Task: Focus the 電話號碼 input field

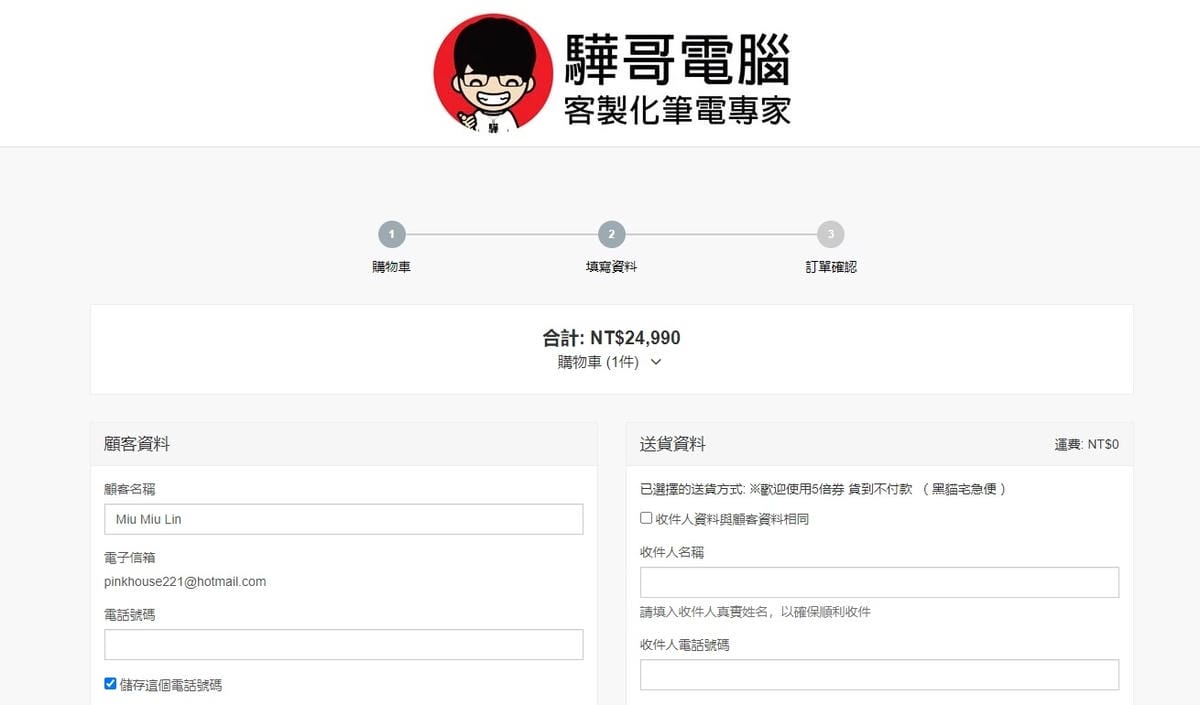Action: 343,645
